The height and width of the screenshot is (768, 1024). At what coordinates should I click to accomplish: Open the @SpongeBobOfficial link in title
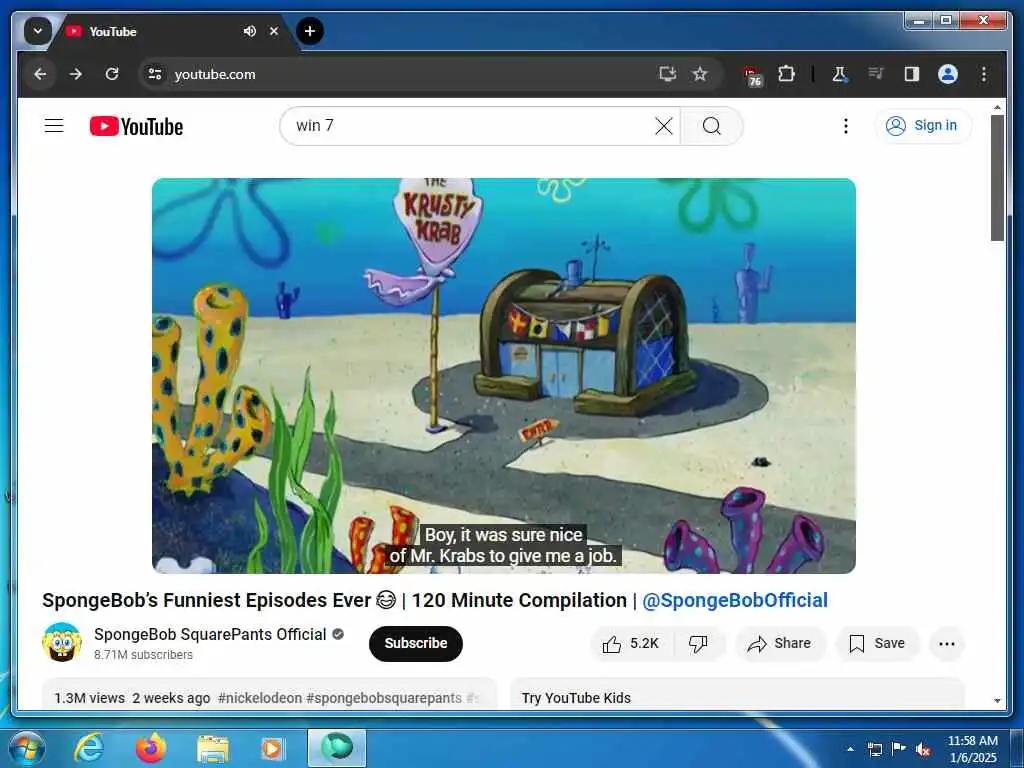735,600
